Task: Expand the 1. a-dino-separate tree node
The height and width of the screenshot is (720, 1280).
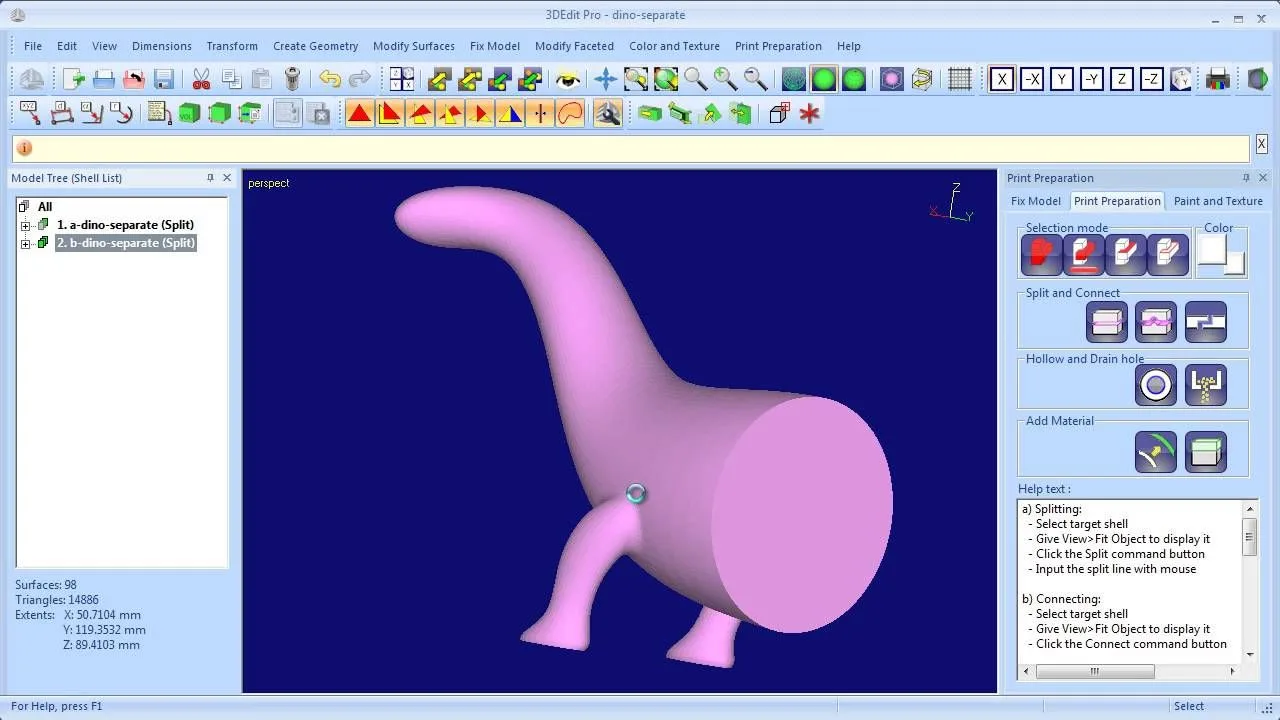Action: coord(26,226)
